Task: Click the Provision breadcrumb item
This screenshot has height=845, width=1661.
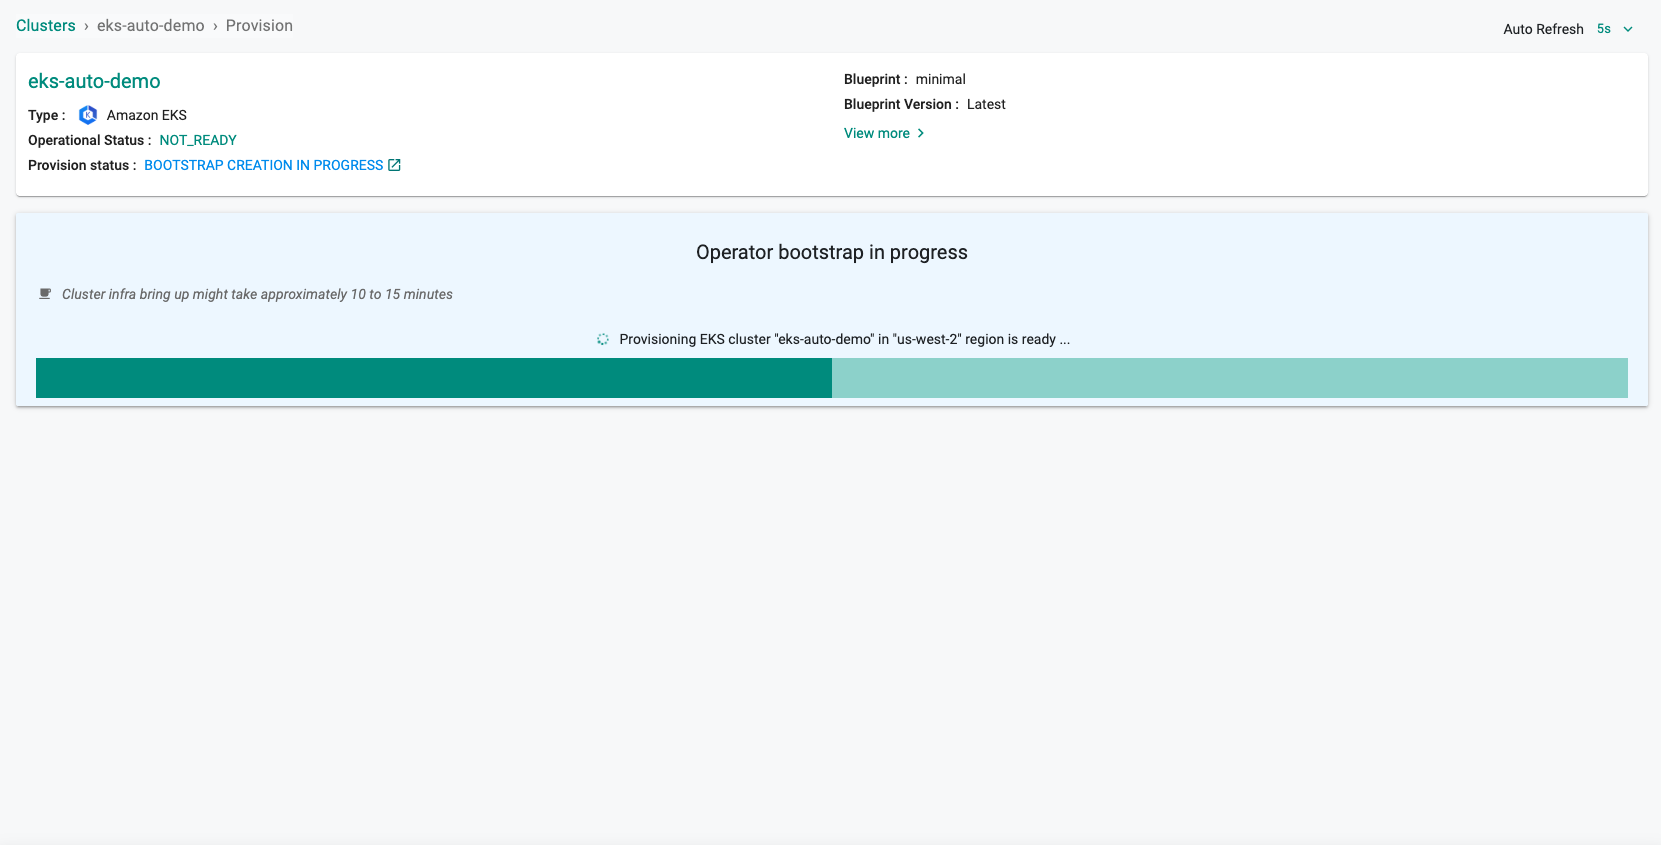Action: [x=259, y=26]
